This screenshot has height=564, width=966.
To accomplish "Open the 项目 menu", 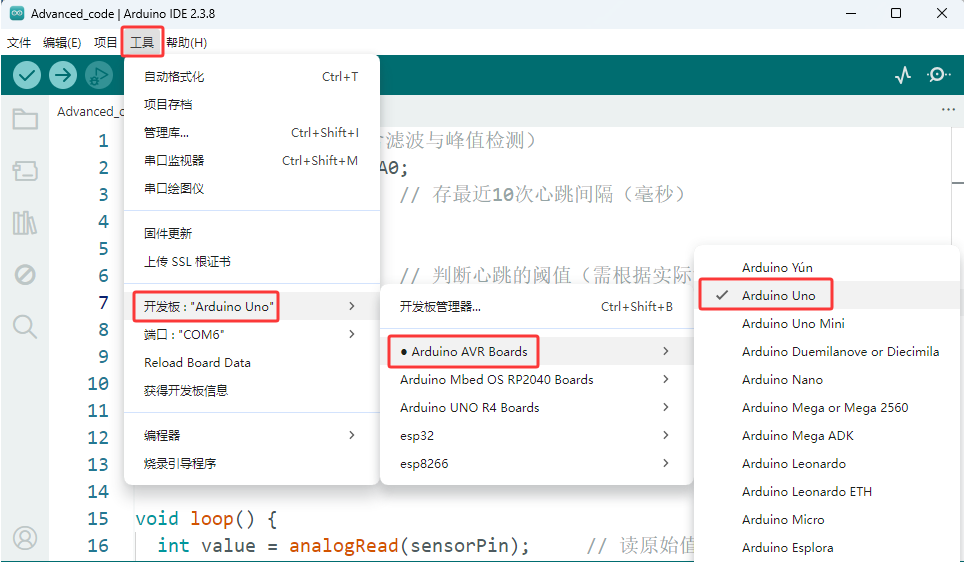I will tap(105, 43).
